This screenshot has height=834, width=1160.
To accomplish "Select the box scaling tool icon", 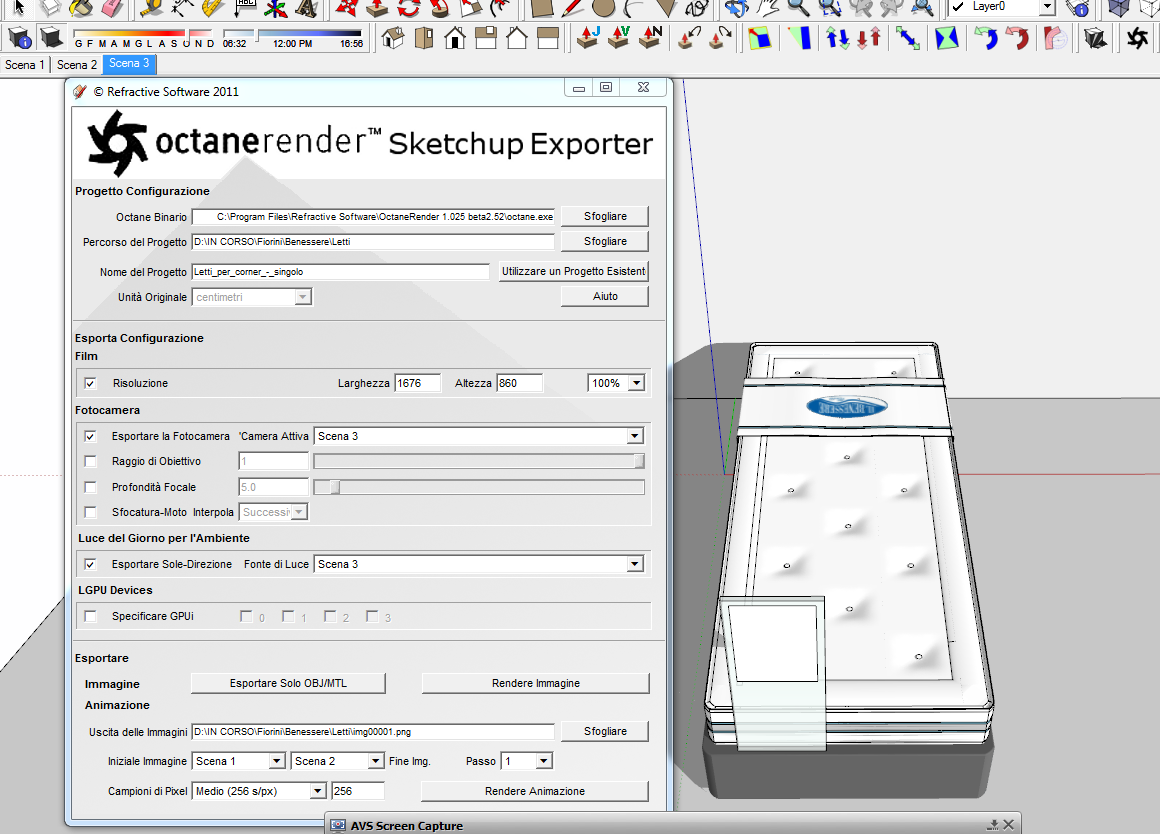I will (760, 37).
